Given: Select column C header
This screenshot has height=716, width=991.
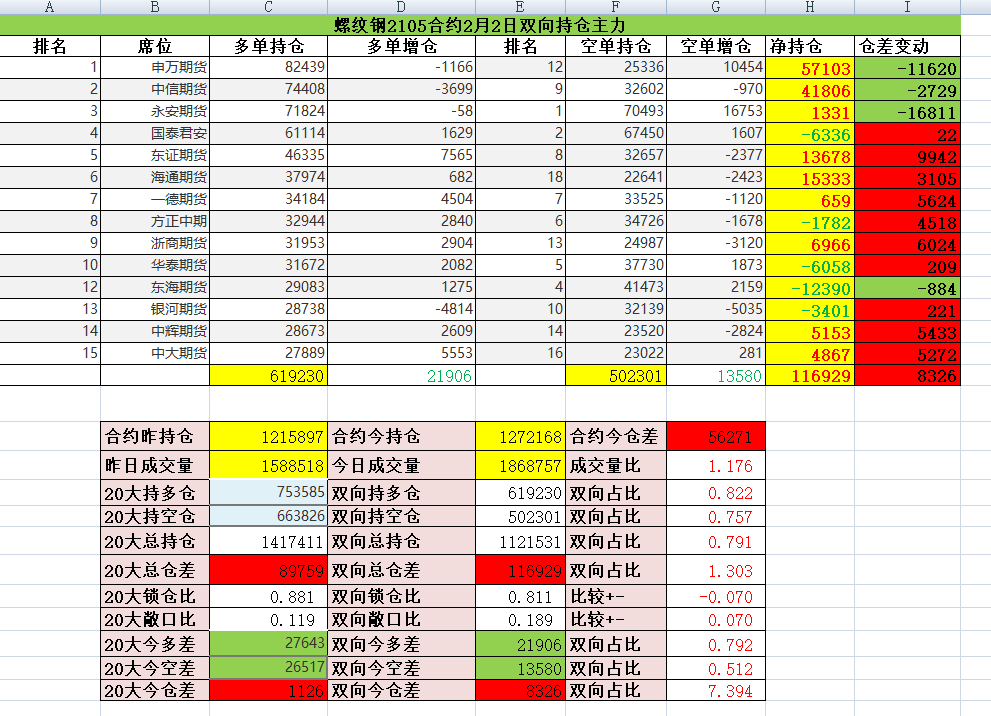Looking at the screenshot, I should [x=269, y=7].
